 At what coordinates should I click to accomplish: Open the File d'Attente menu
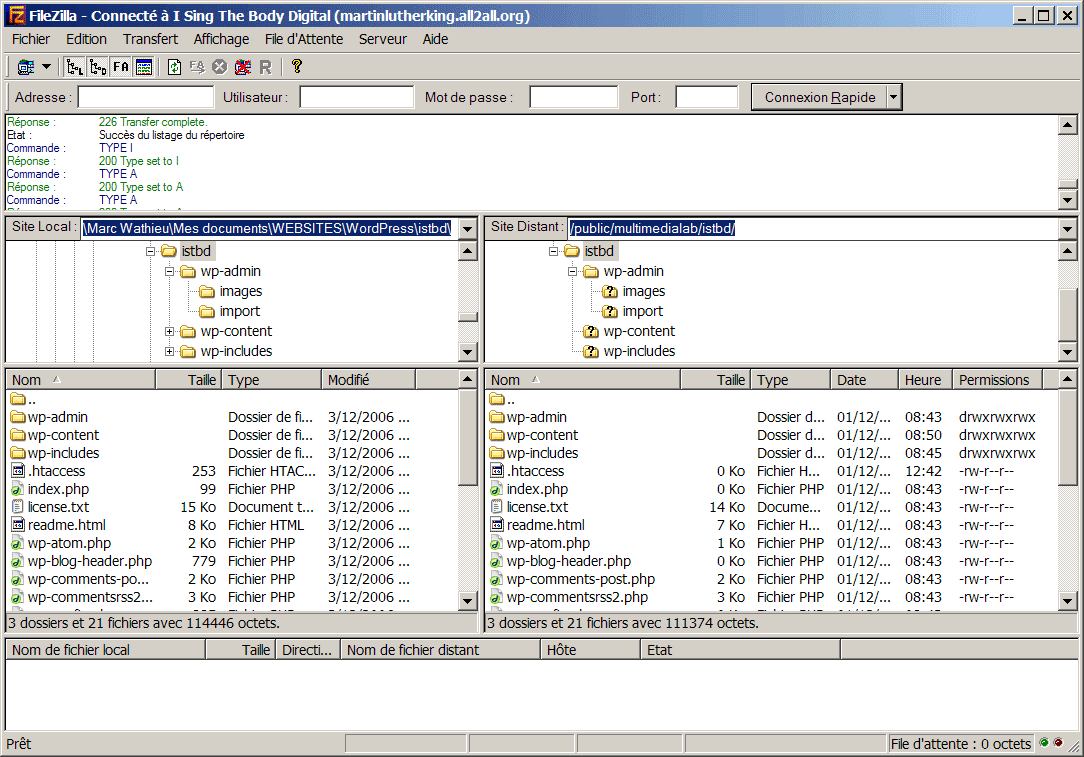(x=304, y=39)
